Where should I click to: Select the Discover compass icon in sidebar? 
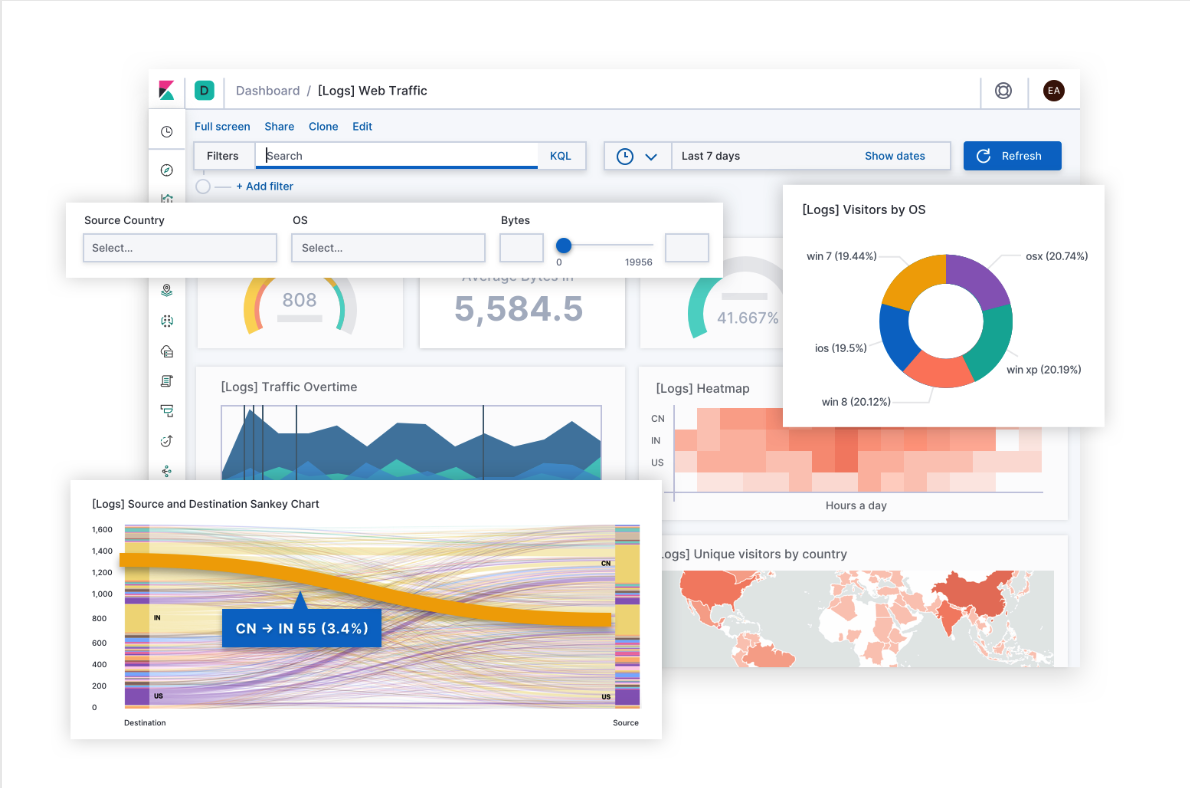point(166,170)
